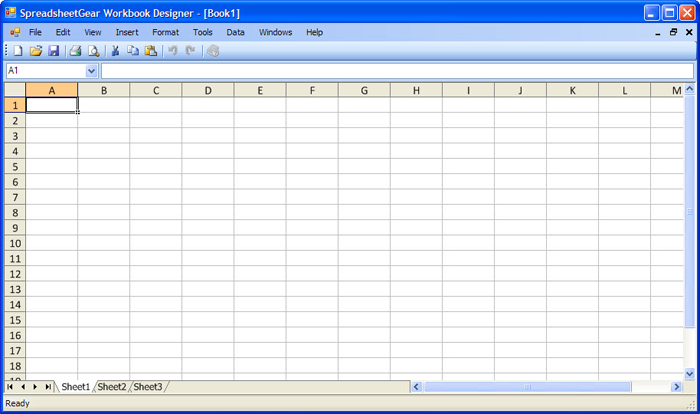Select row 5 header
The width and height of the screenshot is (700, 414).
pos(15,167)
